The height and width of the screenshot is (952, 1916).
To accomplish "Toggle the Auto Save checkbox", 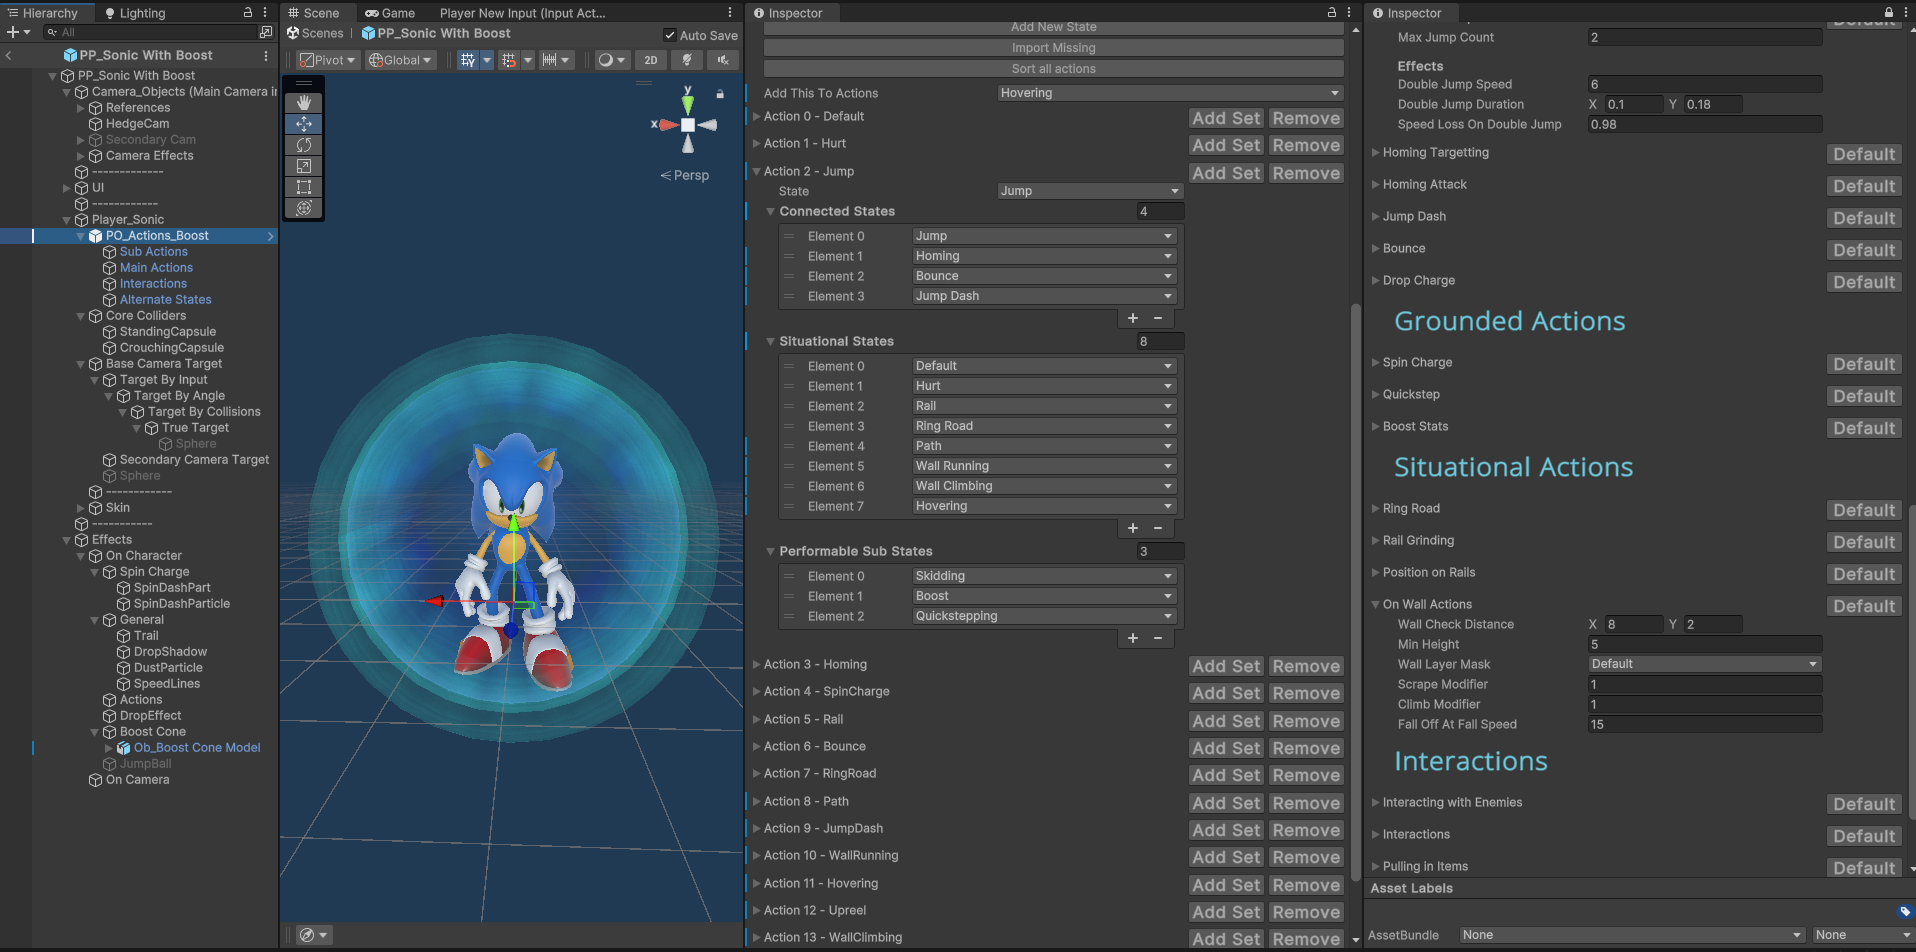I will 670,35.
